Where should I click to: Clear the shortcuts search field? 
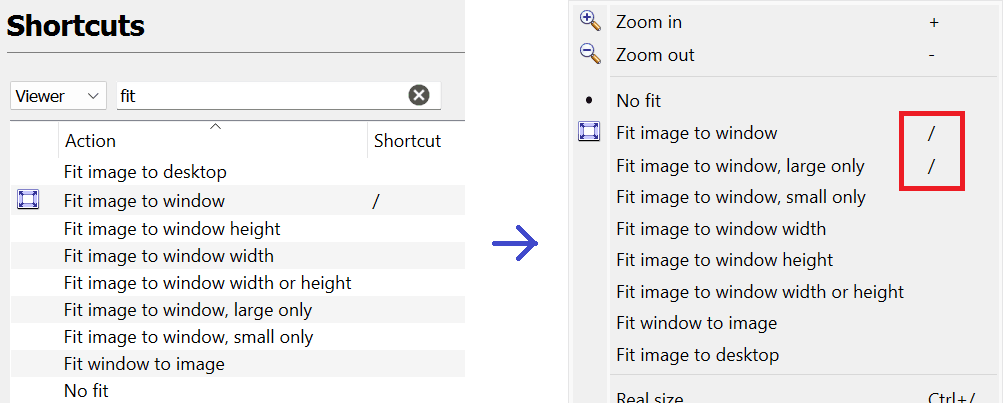[419, 95]
